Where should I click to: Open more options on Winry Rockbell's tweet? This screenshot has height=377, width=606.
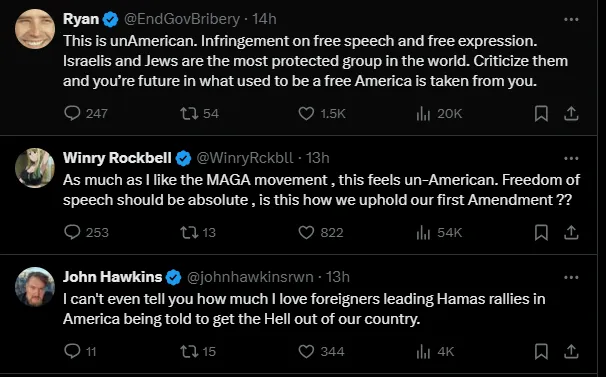click(571, 158)
